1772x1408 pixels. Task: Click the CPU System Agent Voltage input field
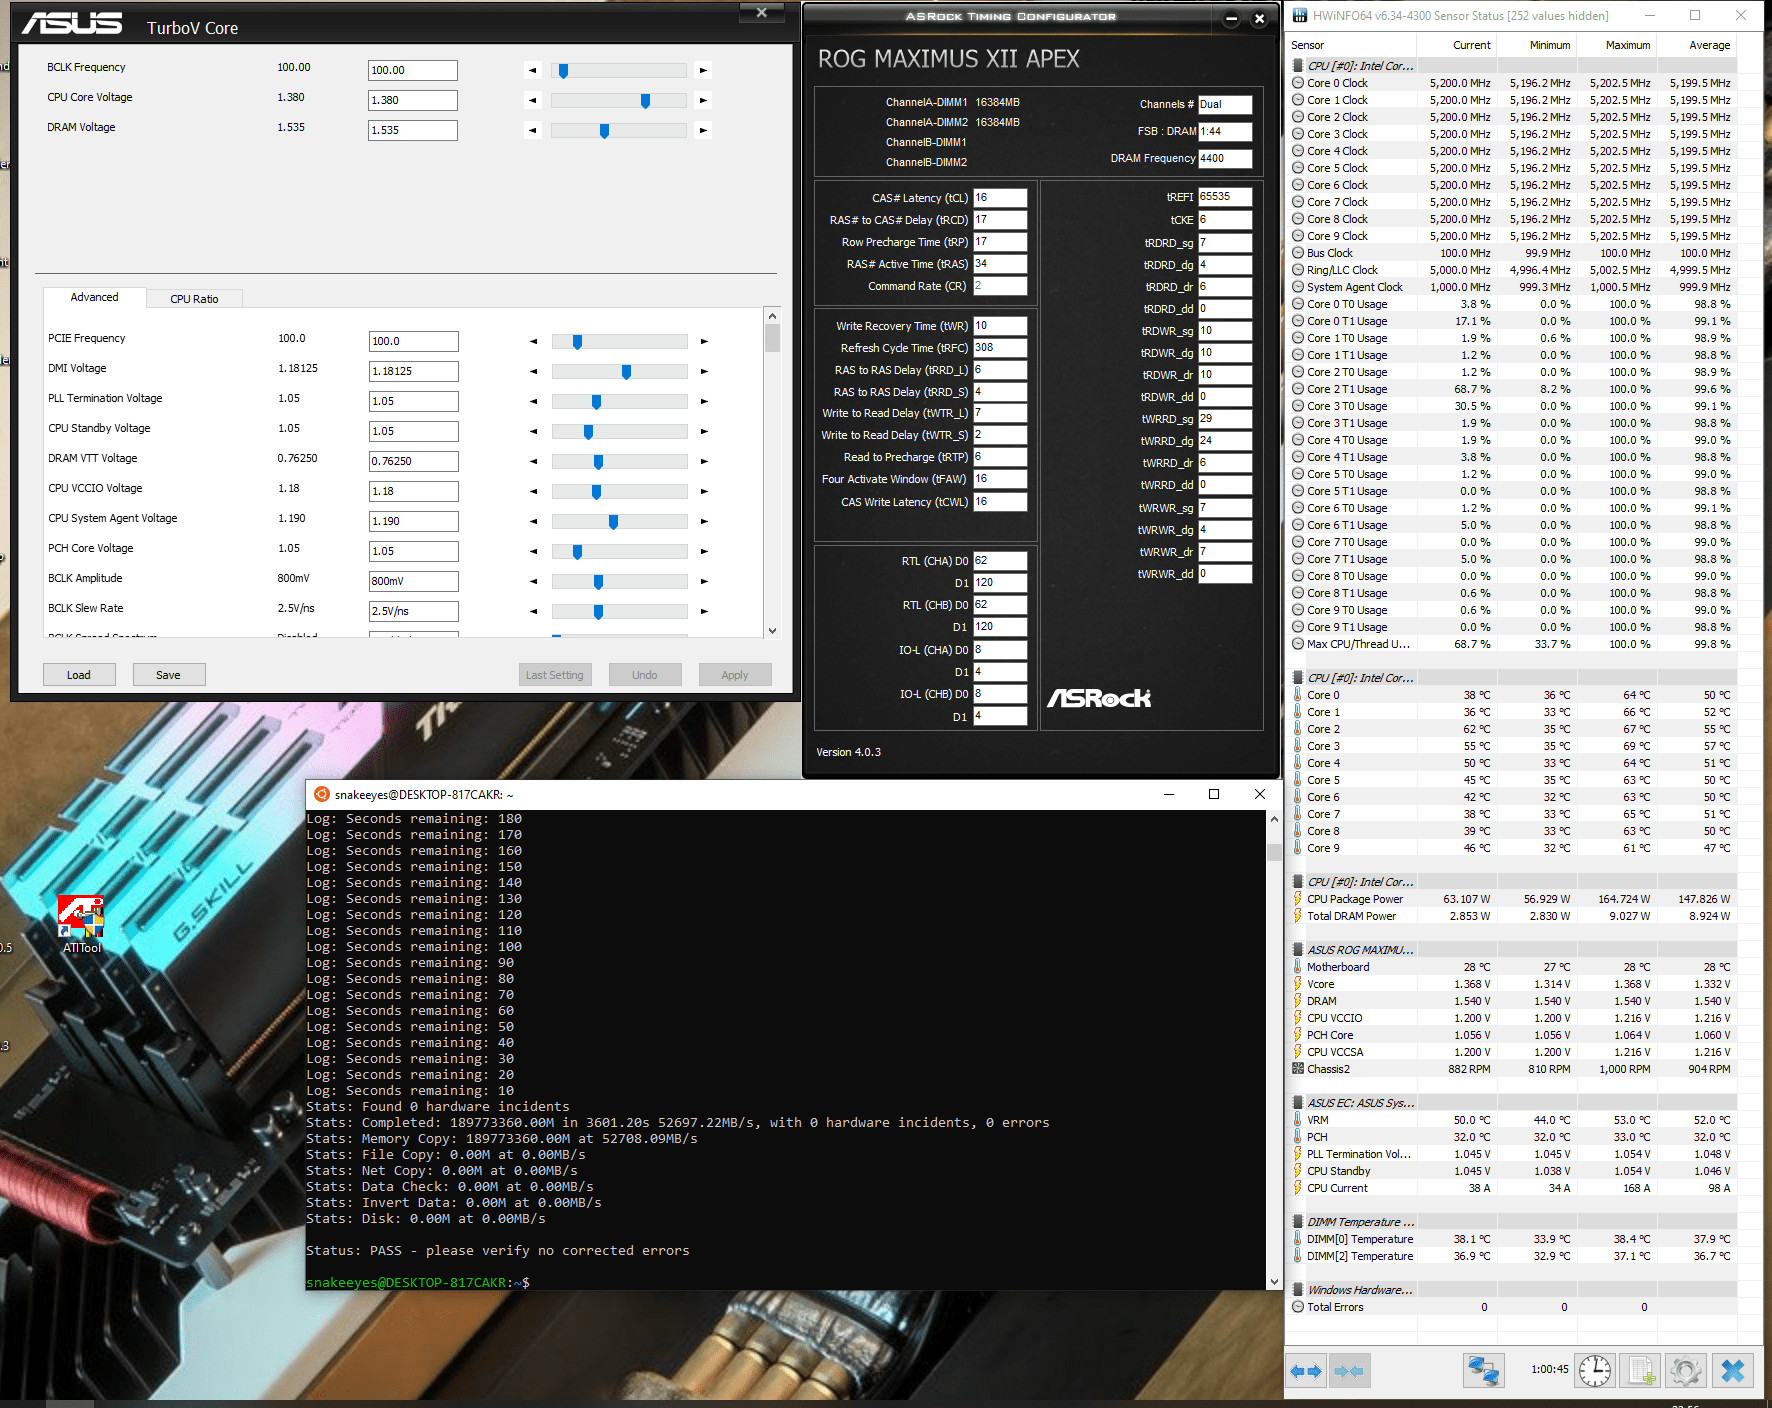(414, 522)
